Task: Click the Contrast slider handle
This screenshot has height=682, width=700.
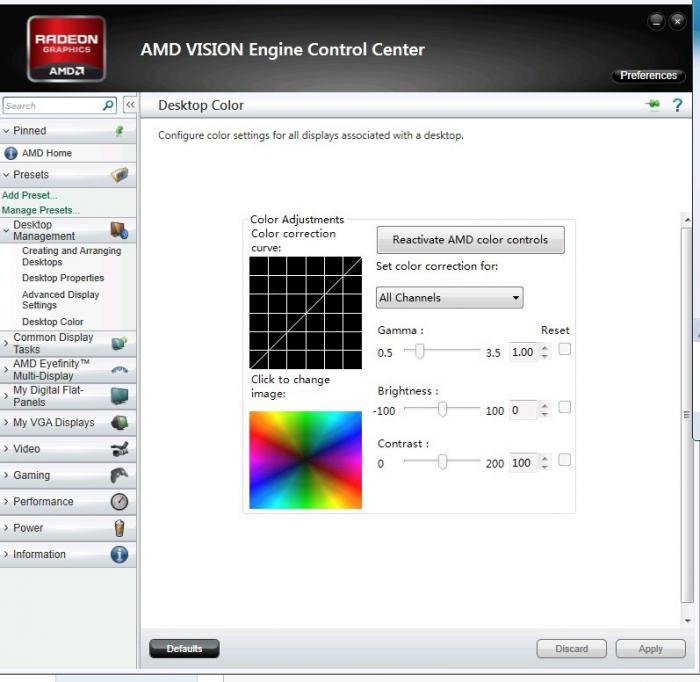Action: (x=442, y=462)
